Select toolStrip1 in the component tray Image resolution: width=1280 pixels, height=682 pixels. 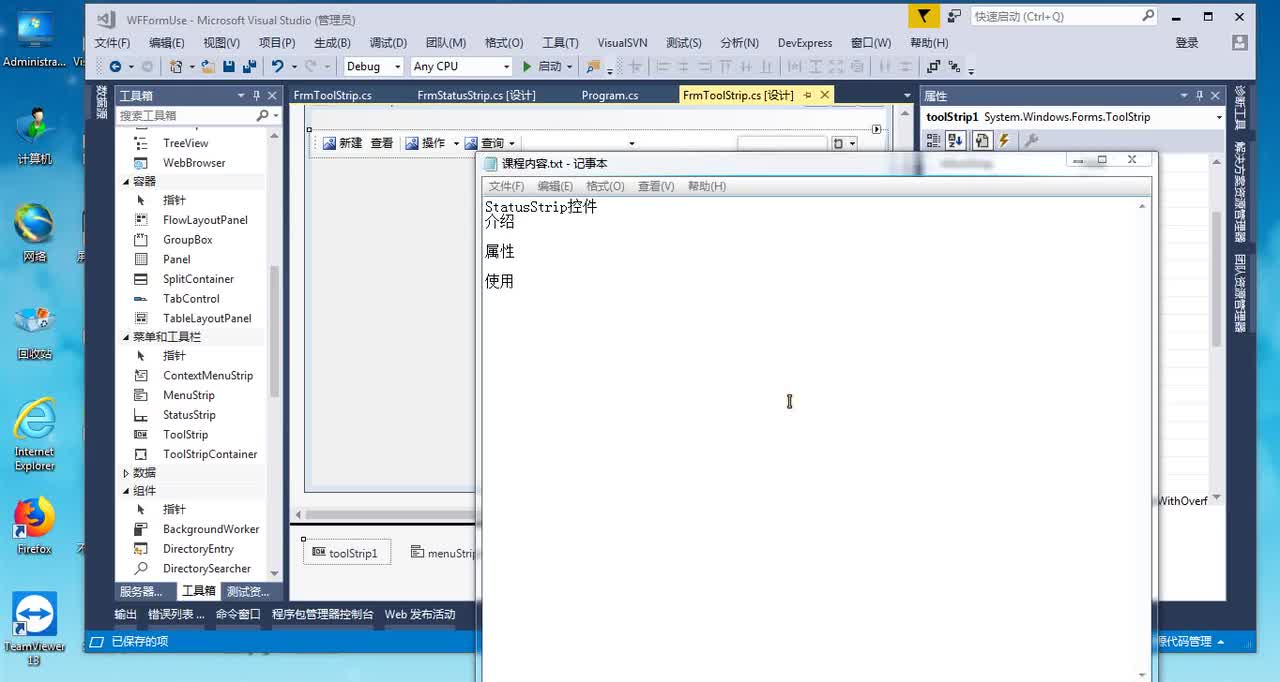pyautogui.click(x=346, y=553)
